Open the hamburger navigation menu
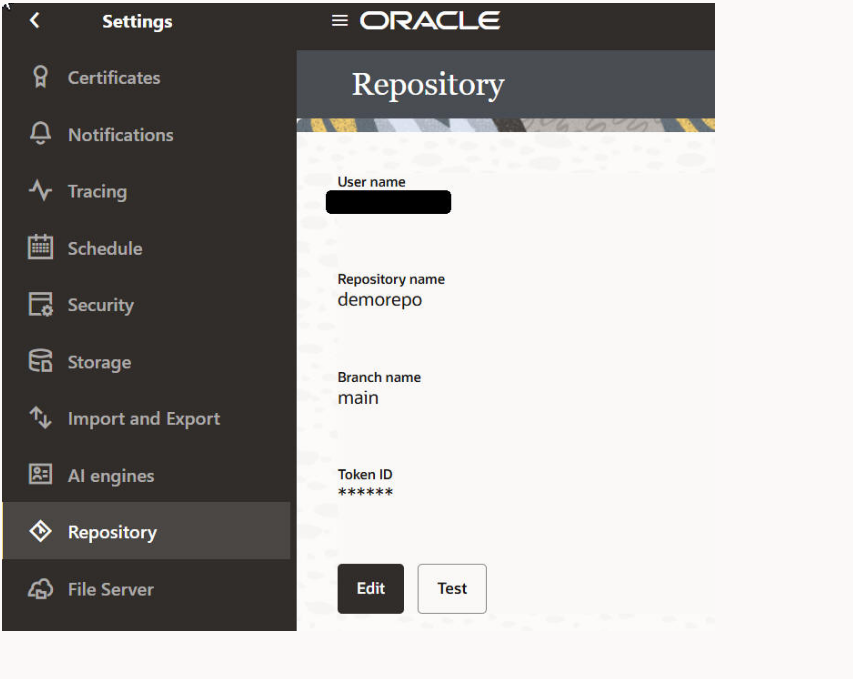This screenshot has height=679, width=853. pyautogui.click(x=338, y=18)
